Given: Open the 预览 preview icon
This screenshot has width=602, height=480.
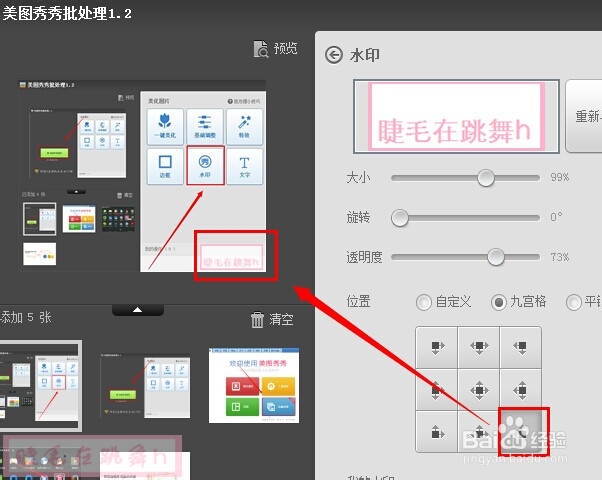Looking at the screenshot, I should pos(261,49).
